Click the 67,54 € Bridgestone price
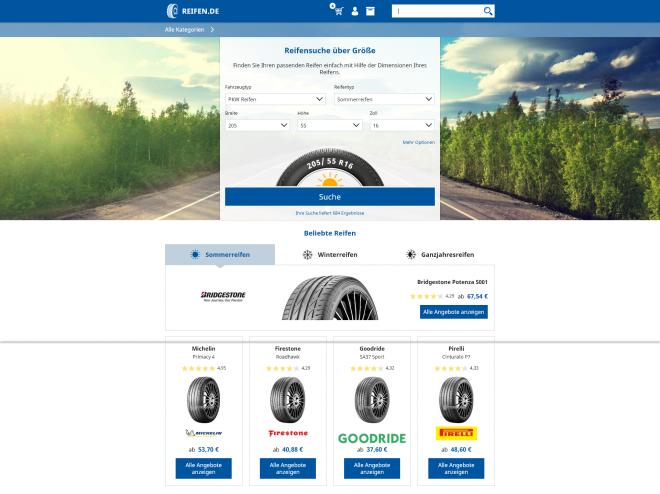 click(x=477, y=296)
